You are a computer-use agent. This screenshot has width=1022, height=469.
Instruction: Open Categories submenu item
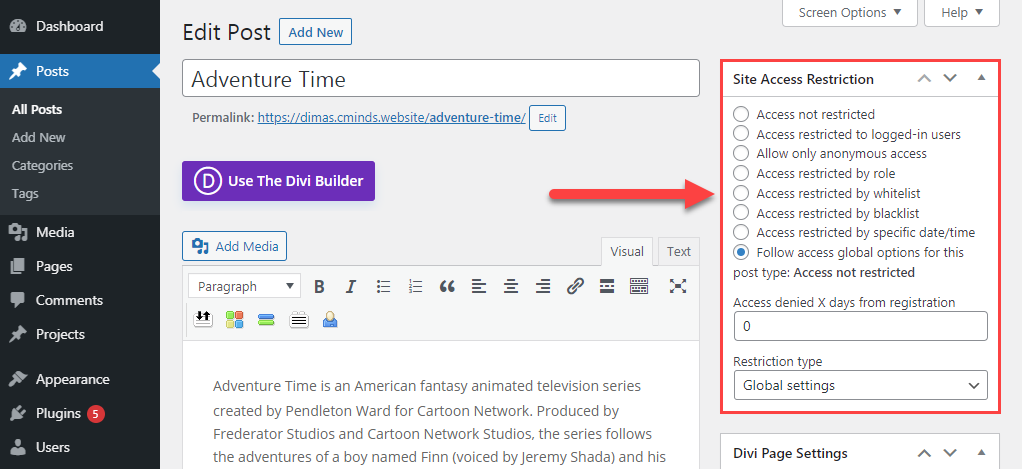click(x=42, y=165)
